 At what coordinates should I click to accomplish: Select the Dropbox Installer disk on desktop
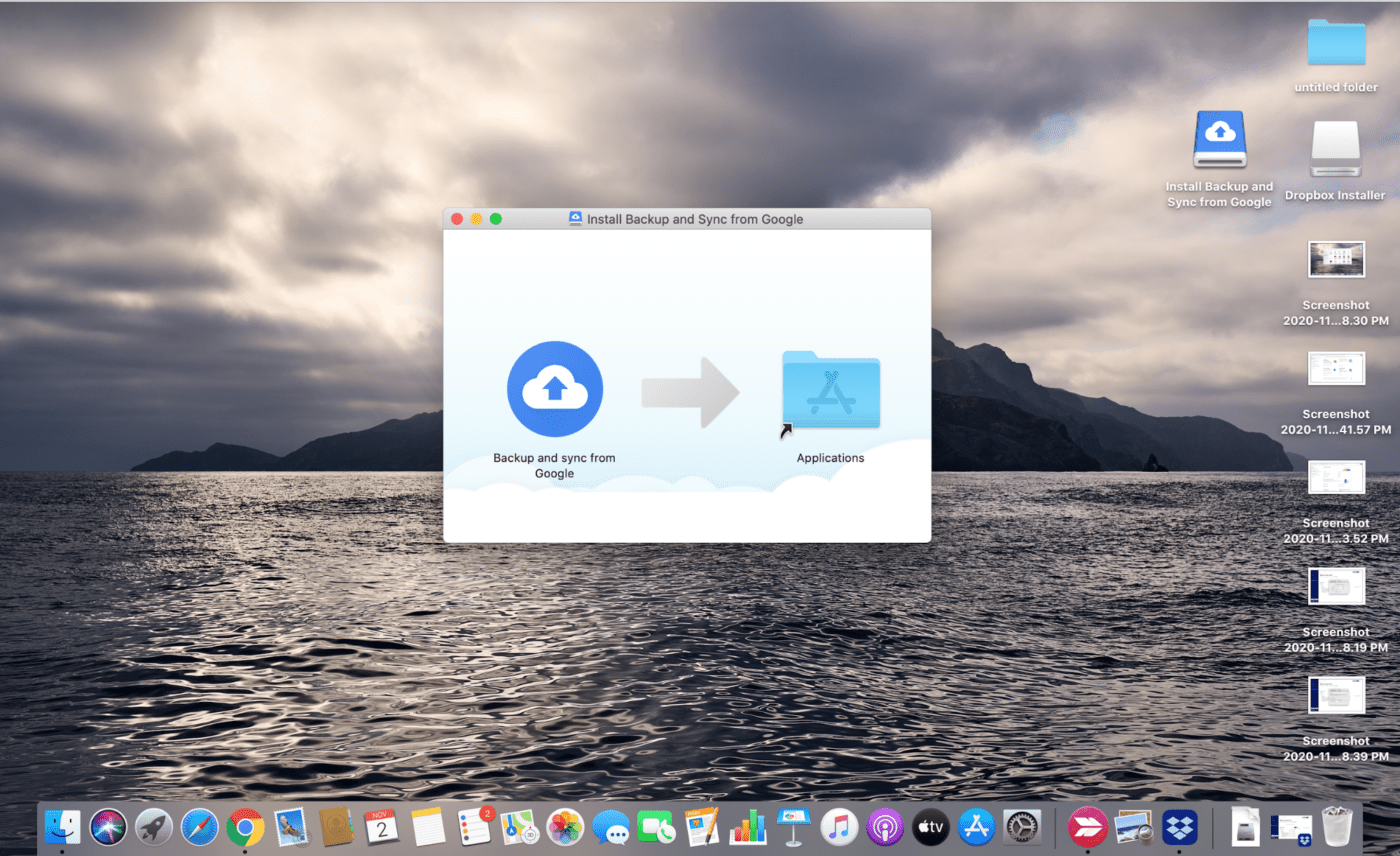click(1335, 150)
